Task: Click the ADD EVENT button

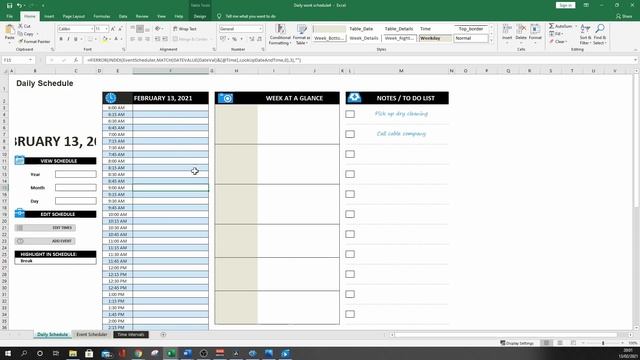Action: (45, 241)
